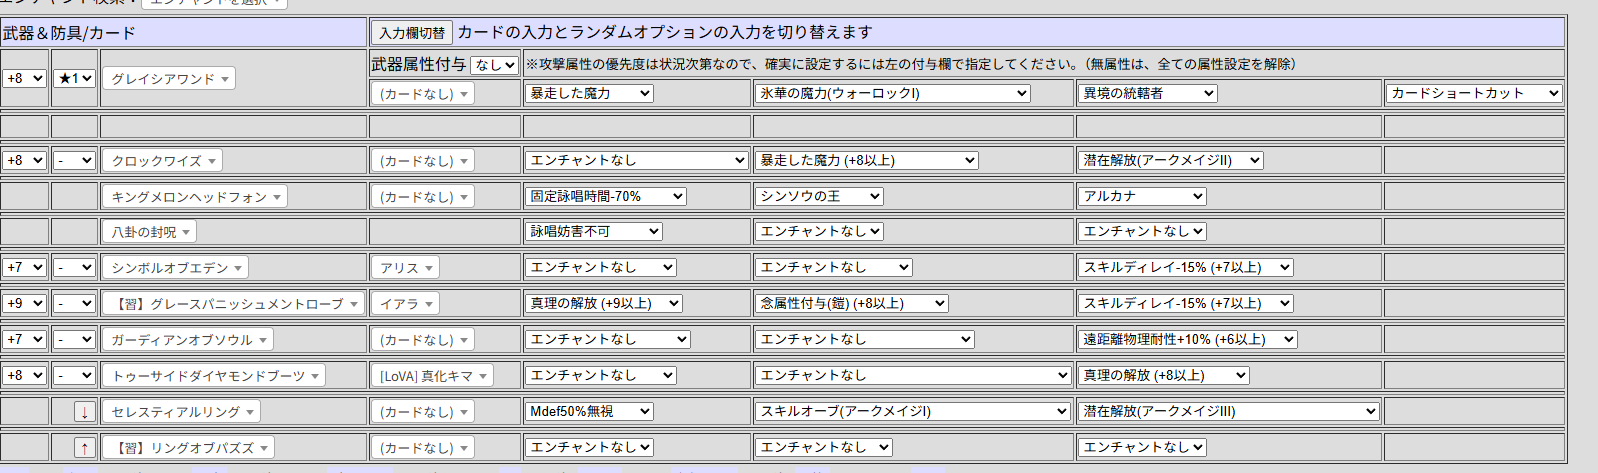
Task: Open the キングメロンヘッドフォン selector
Action: [195, 197]
